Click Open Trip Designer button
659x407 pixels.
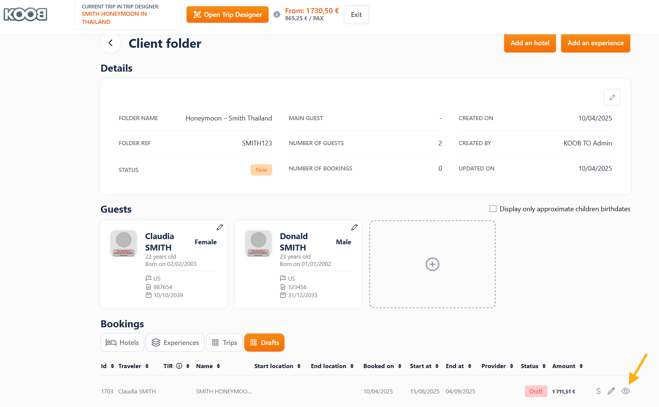click(227, 15)
